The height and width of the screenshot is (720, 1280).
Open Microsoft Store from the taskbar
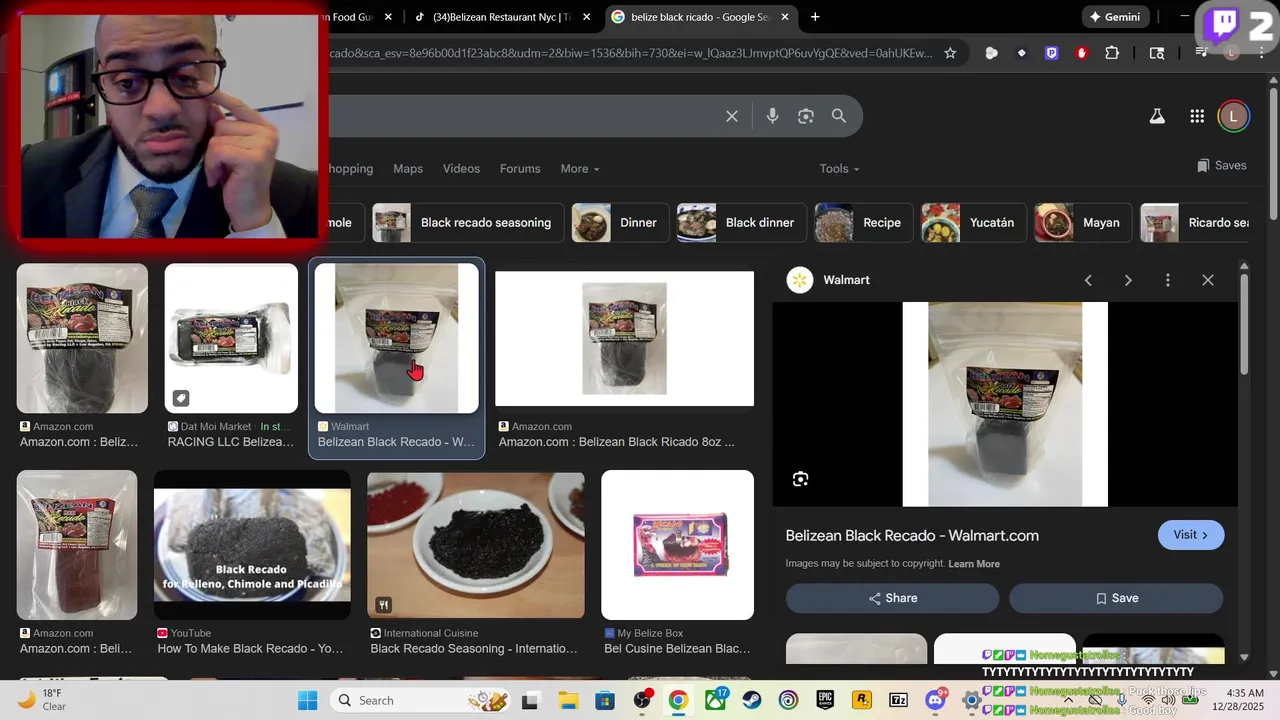(604, 700)
